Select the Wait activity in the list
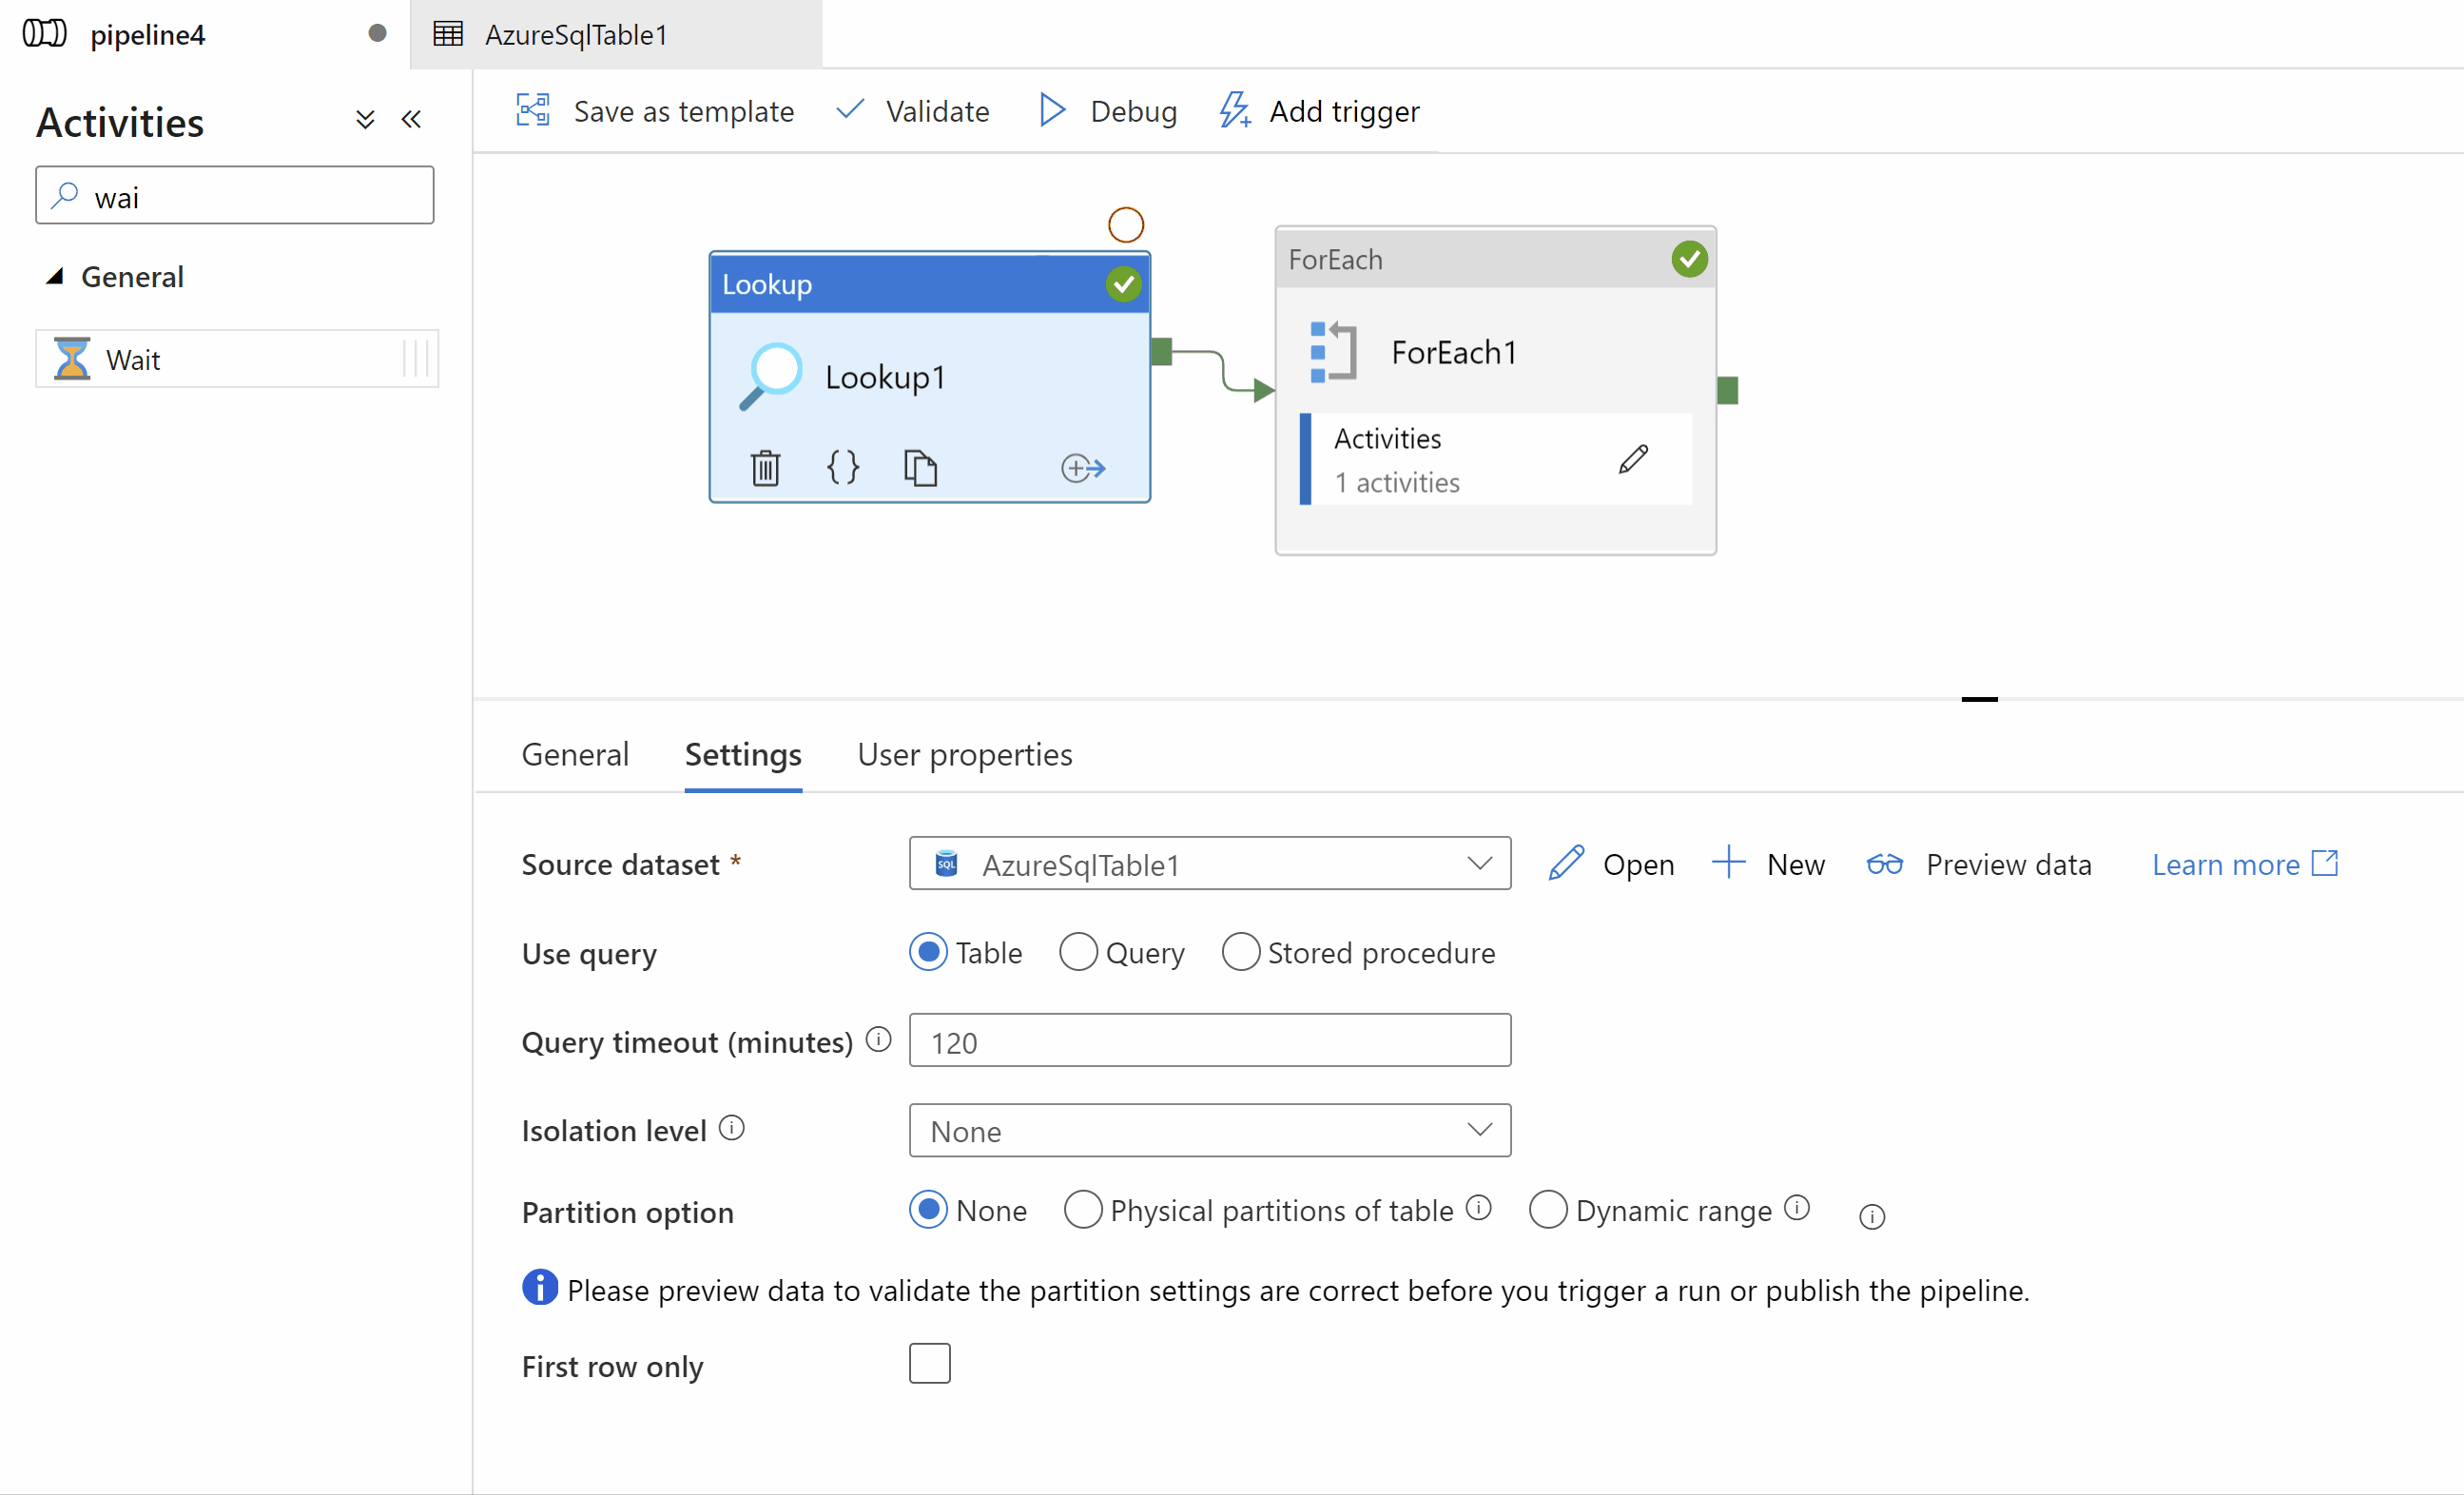The image size is (2464, 1495). pyautogui.click(x=237, y=358)
